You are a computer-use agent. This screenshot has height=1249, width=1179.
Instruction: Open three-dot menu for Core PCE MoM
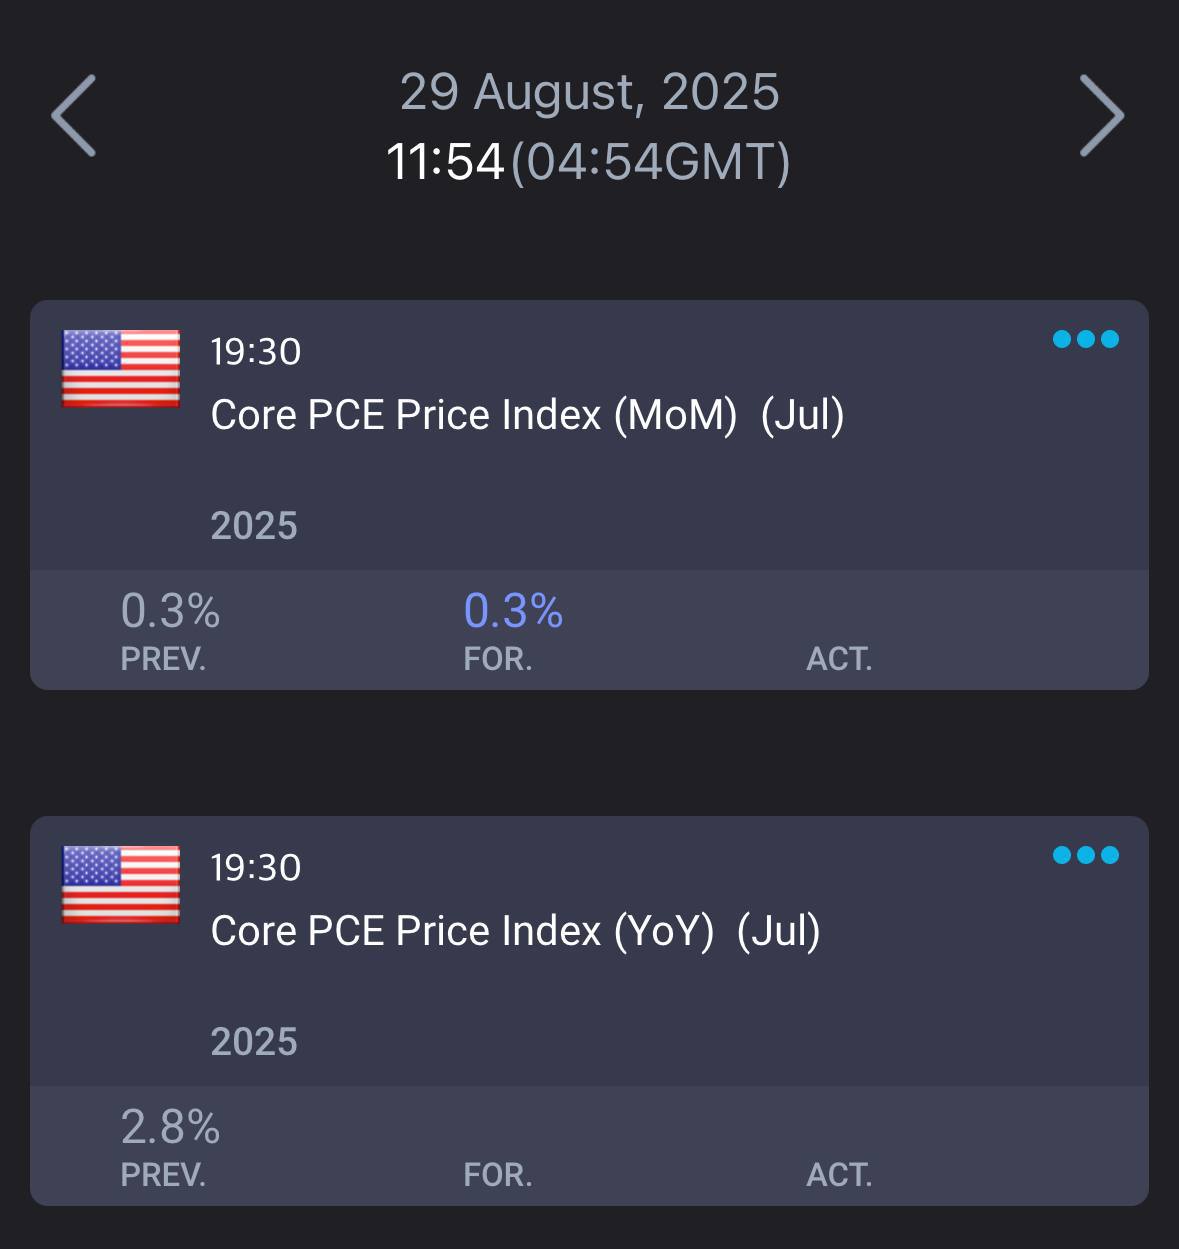1086,339
